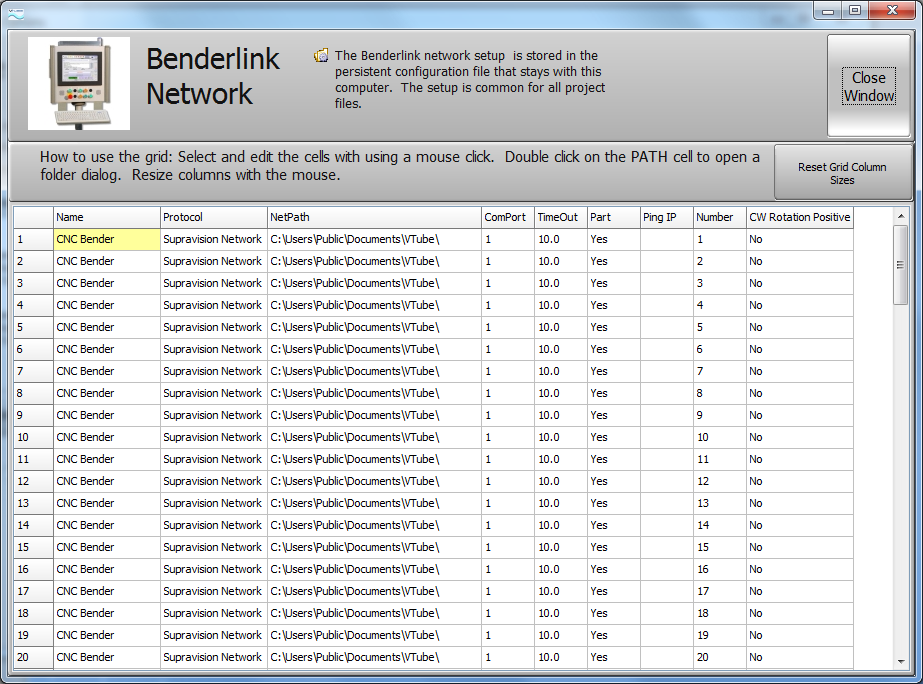This screenshot has height=684, width=923.
Task: Select the Name cell in row 1
Action: (106, 239)
